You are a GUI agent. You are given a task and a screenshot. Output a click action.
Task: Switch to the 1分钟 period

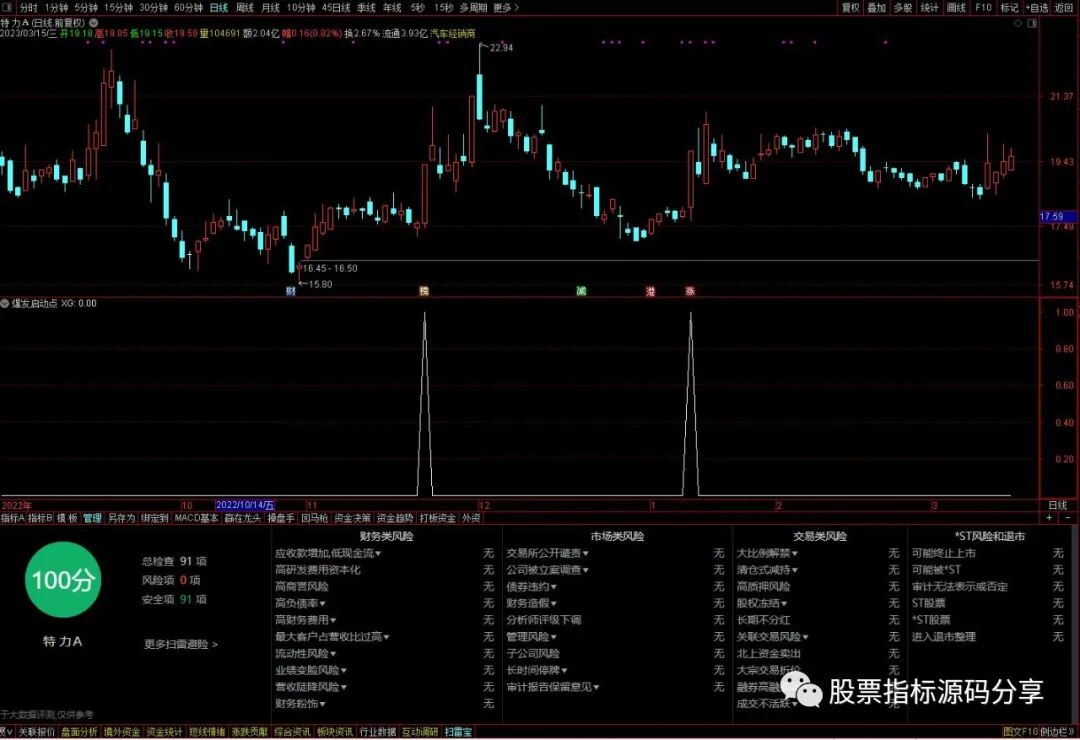[x=56, y=8]
